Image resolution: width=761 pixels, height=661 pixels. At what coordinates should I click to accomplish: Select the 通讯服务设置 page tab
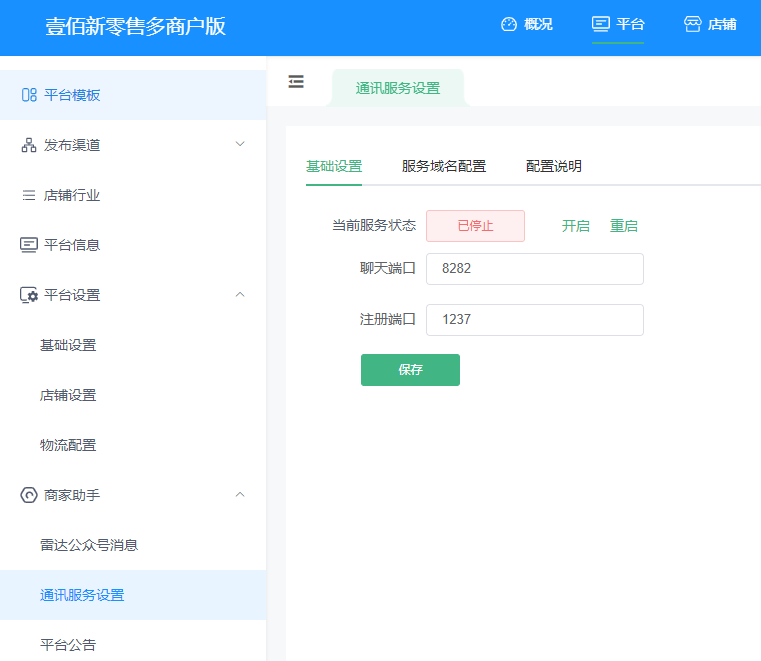(398, 88)
